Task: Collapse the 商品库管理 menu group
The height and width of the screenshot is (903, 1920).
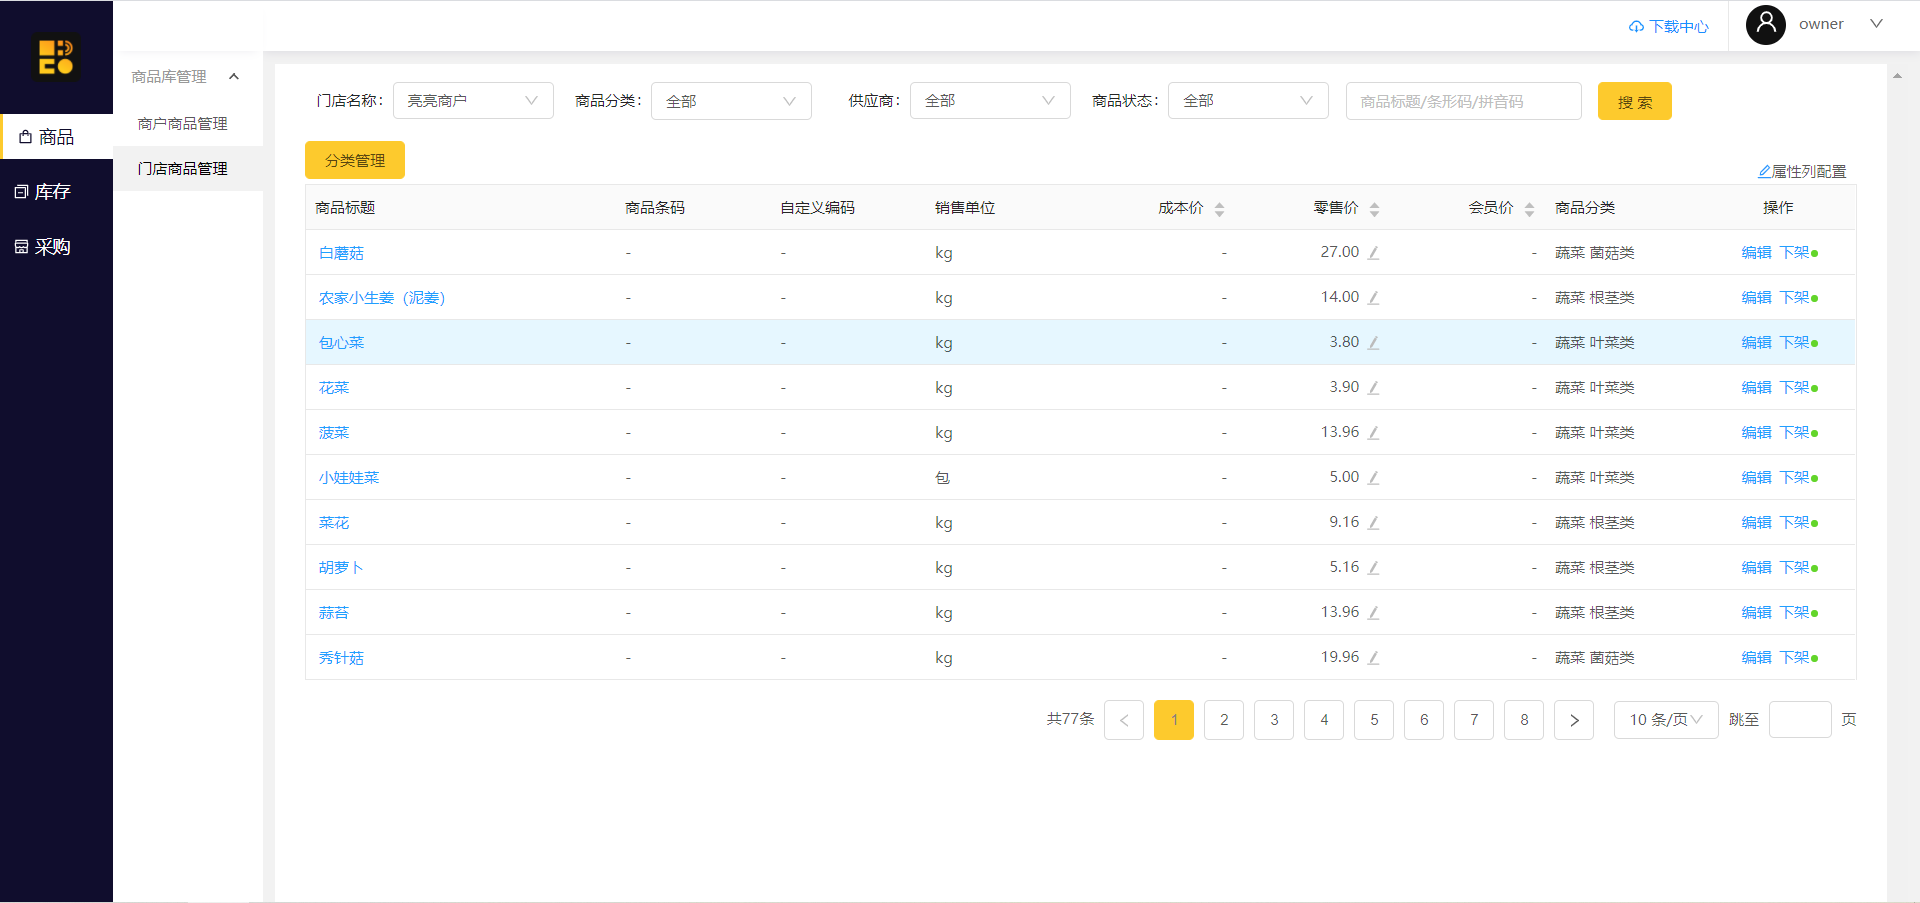Action: [187, 77]
